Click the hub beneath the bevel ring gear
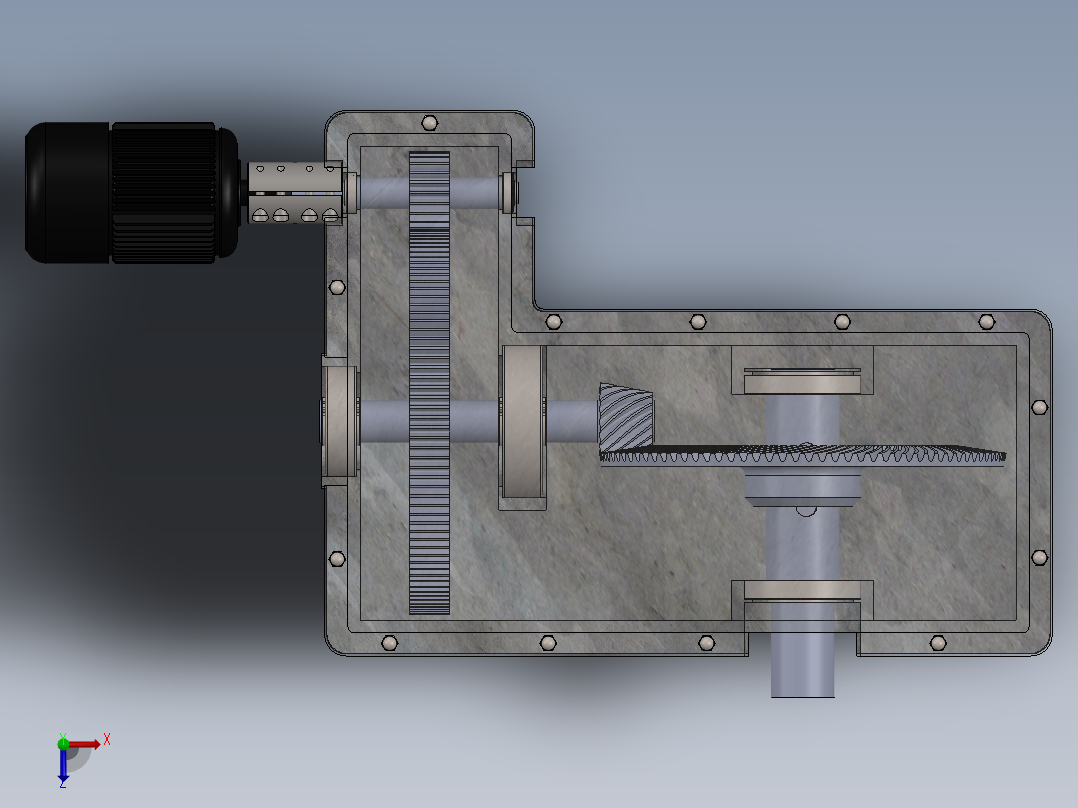The width and height of the screenshot is (1078, 808). (802, 487)
